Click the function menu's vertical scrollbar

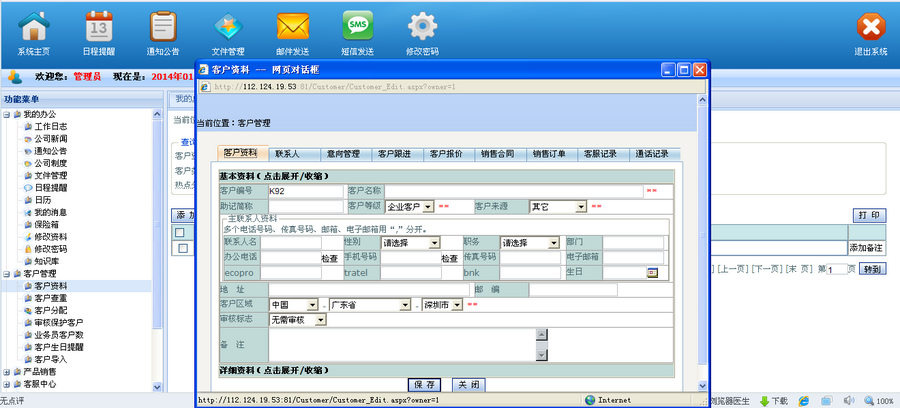pos(158,250)
